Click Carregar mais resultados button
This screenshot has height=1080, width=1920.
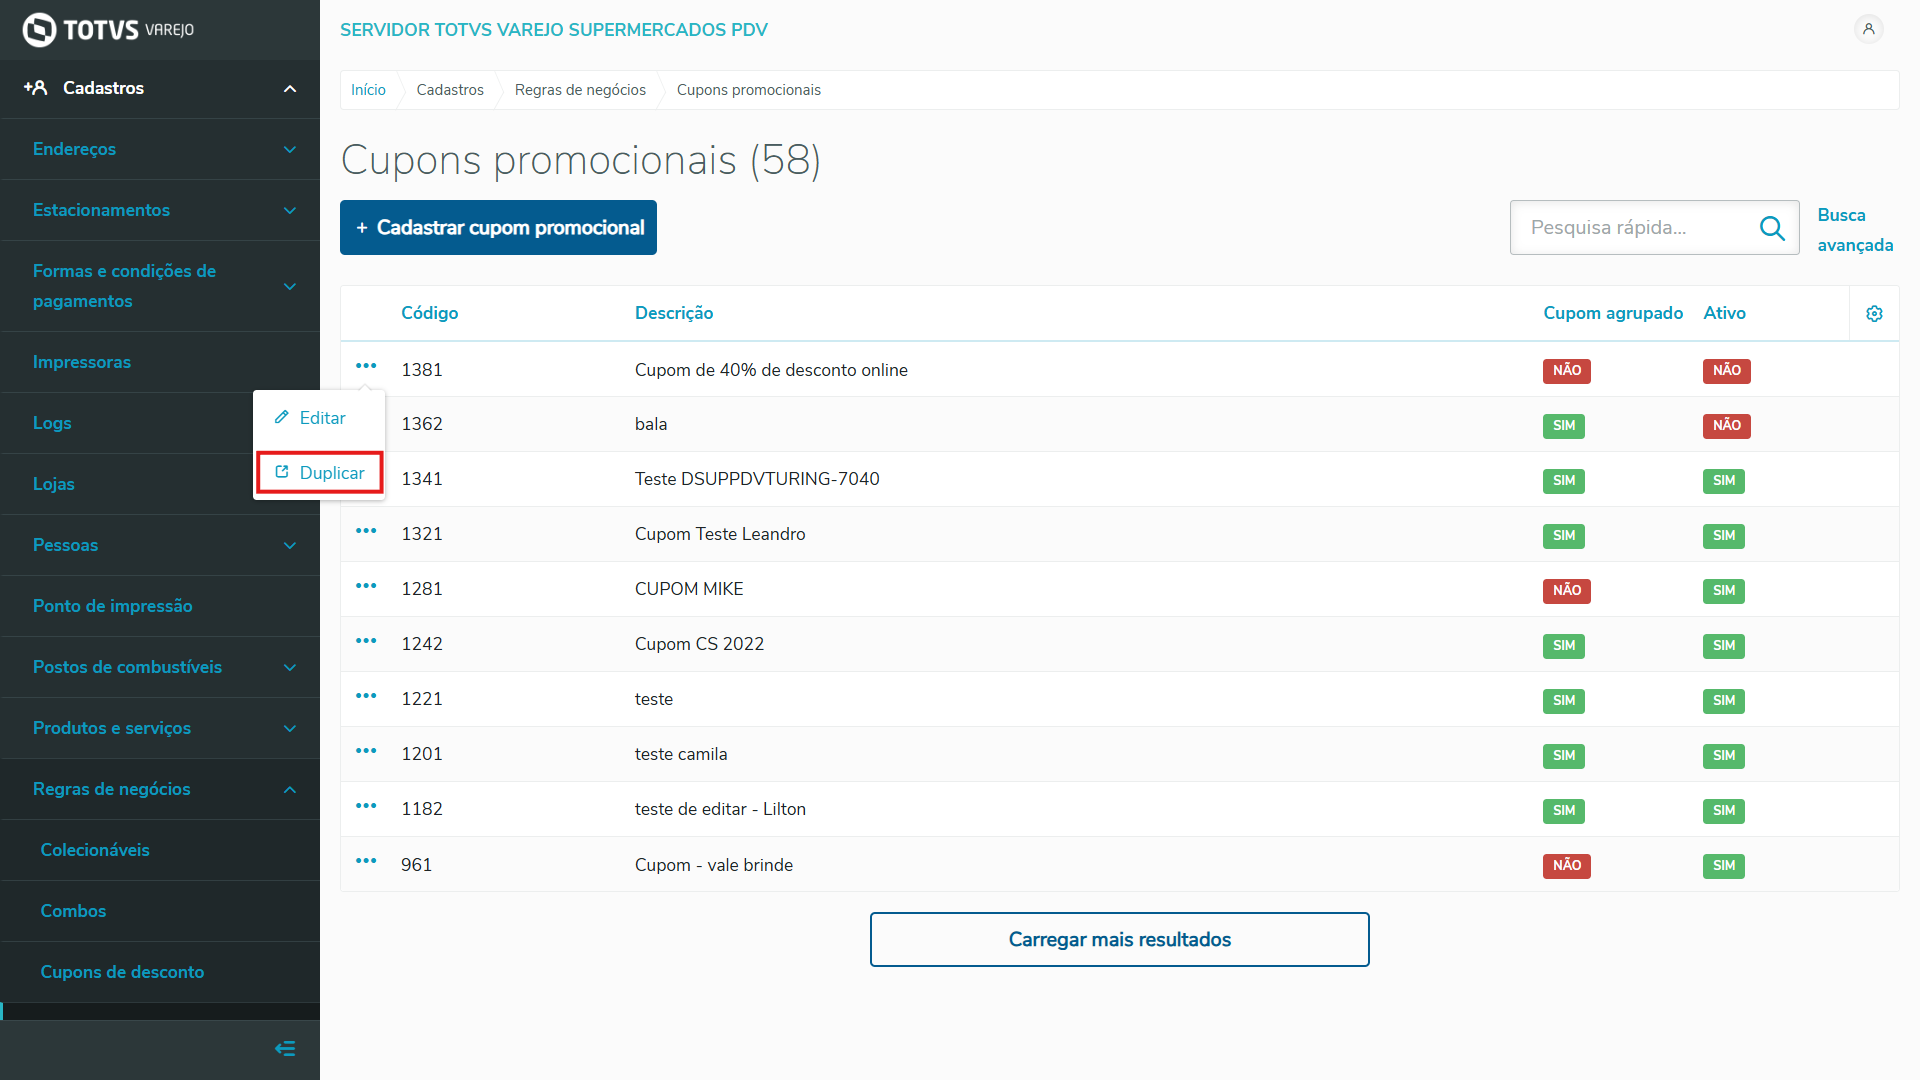[x=1119, y=939]
